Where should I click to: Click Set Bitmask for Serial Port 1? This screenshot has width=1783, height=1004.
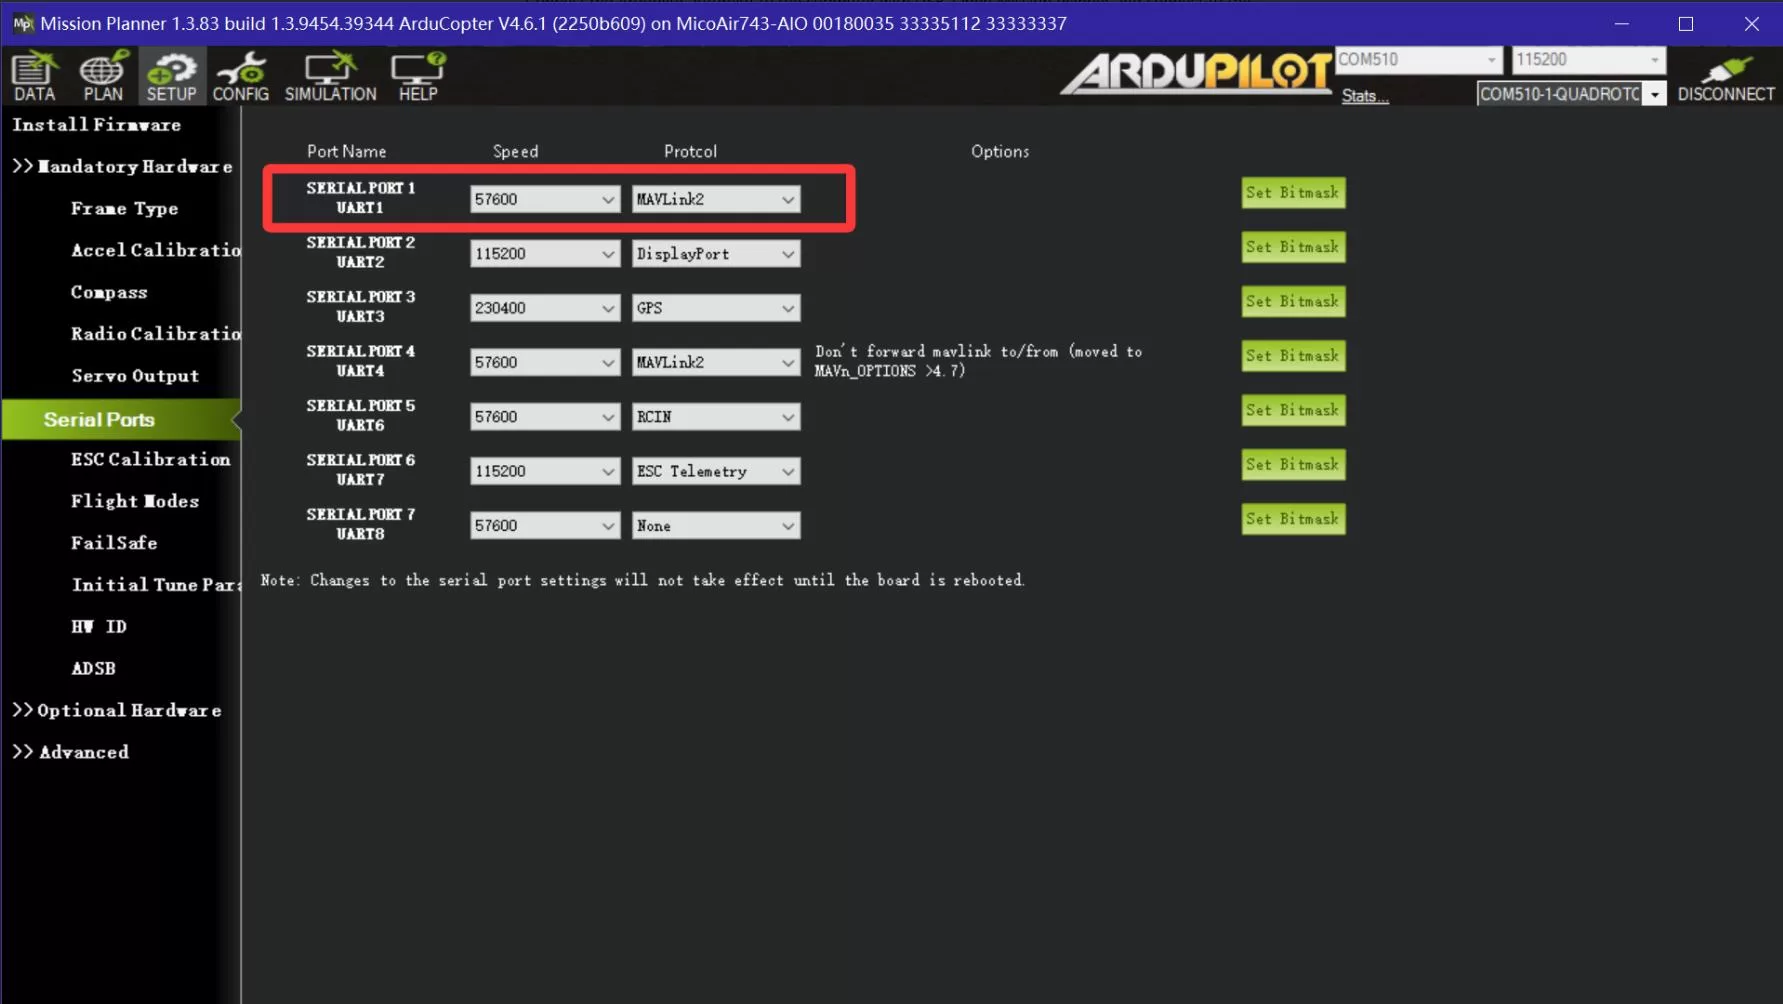(1293, 193)
